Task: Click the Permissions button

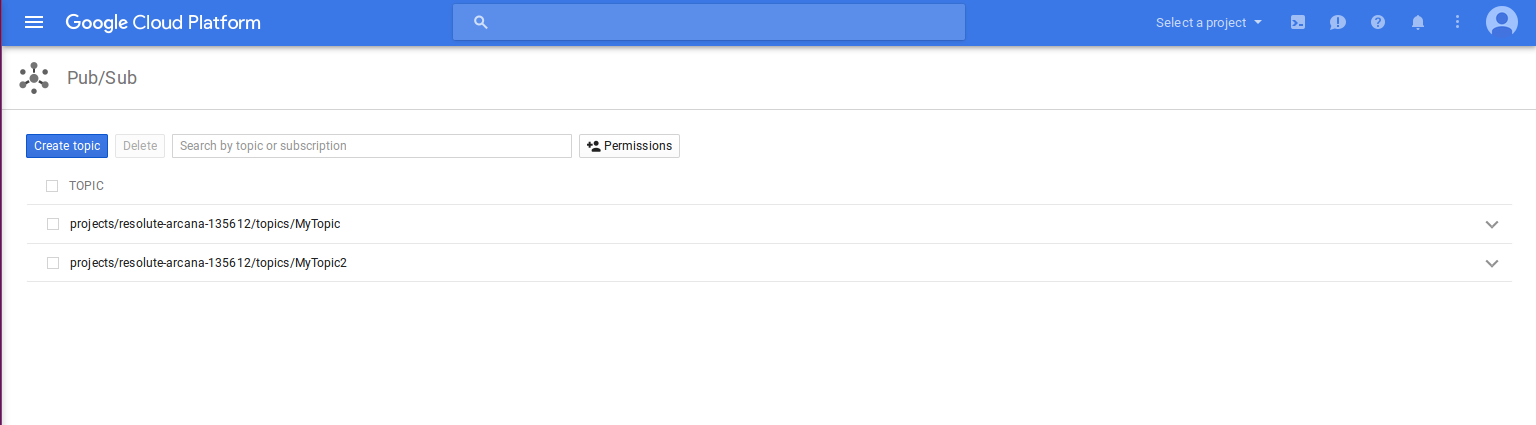Action: tap(629, 146)
